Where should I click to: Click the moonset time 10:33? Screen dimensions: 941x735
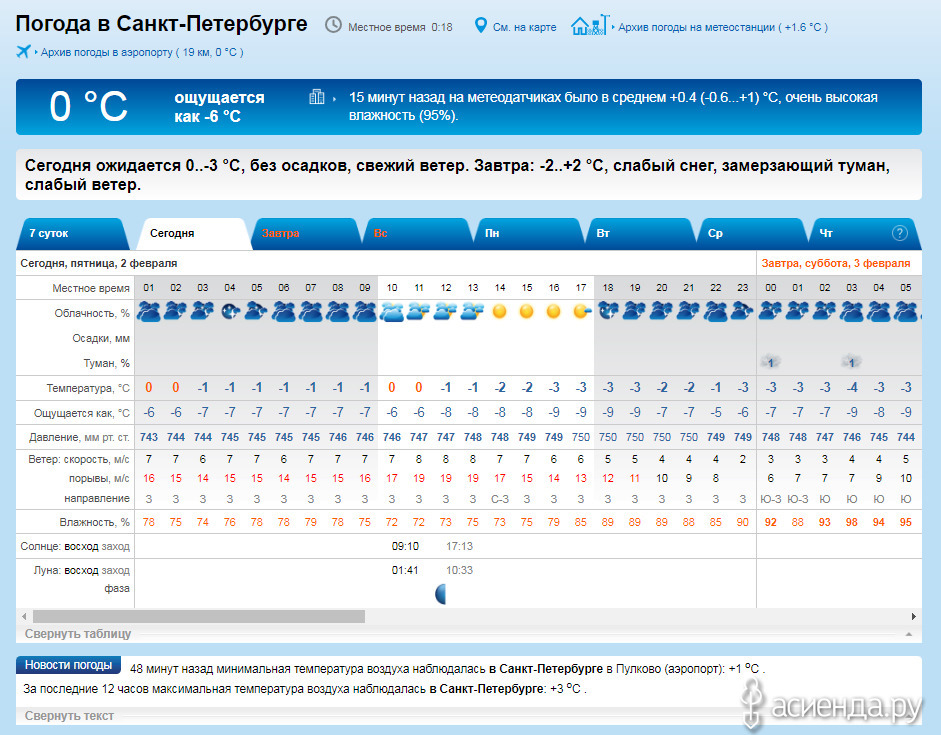[x=459, y=570]
